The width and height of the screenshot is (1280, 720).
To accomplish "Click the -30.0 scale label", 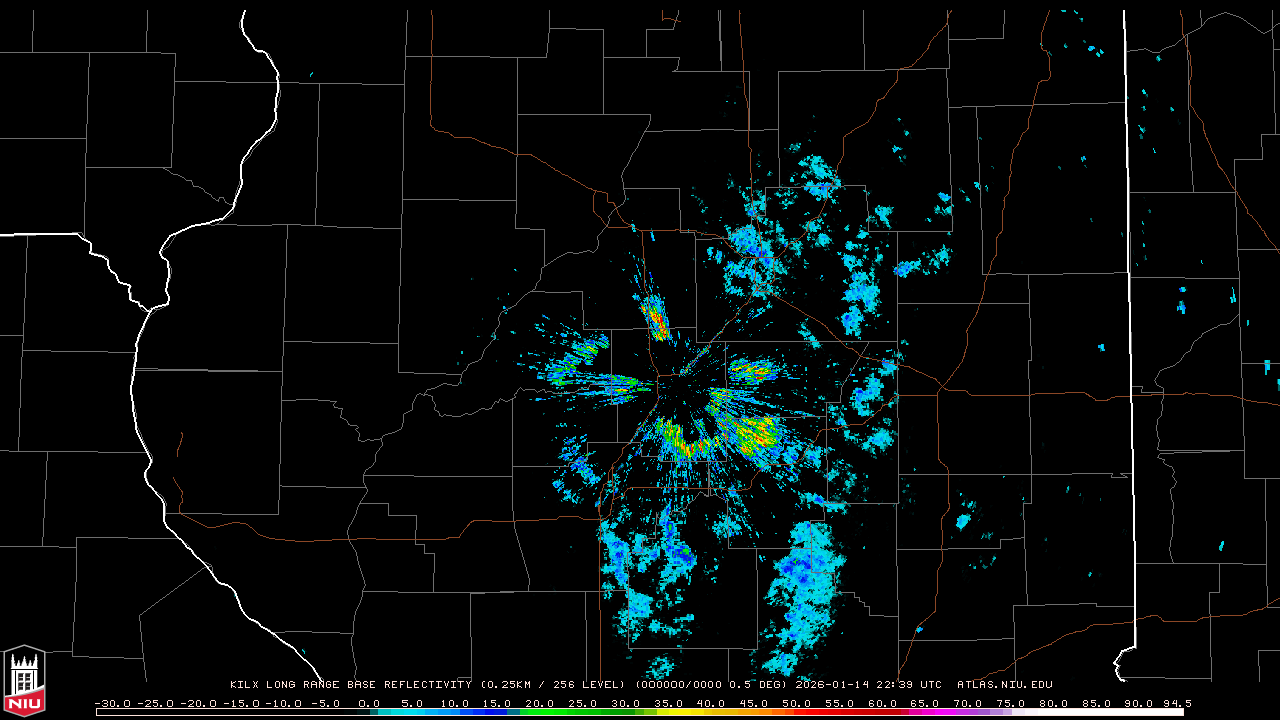I will [x=112, y=703].
